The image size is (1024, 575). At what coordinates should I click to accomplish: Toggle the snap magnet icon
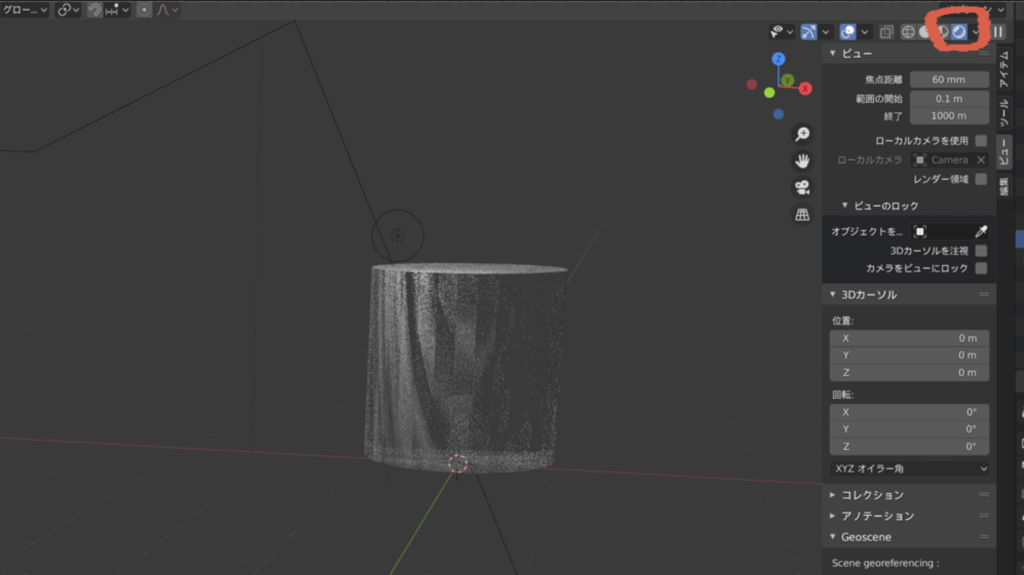pos(96,10)
